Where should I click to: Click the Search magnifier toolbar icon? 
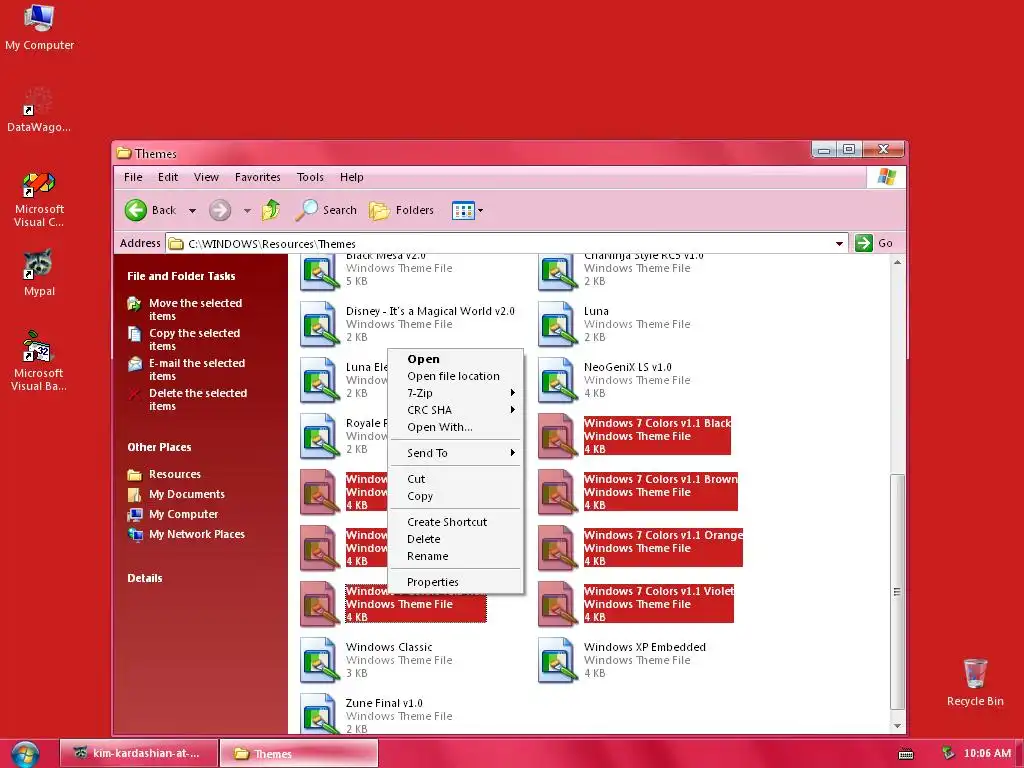tap(306, 210)
